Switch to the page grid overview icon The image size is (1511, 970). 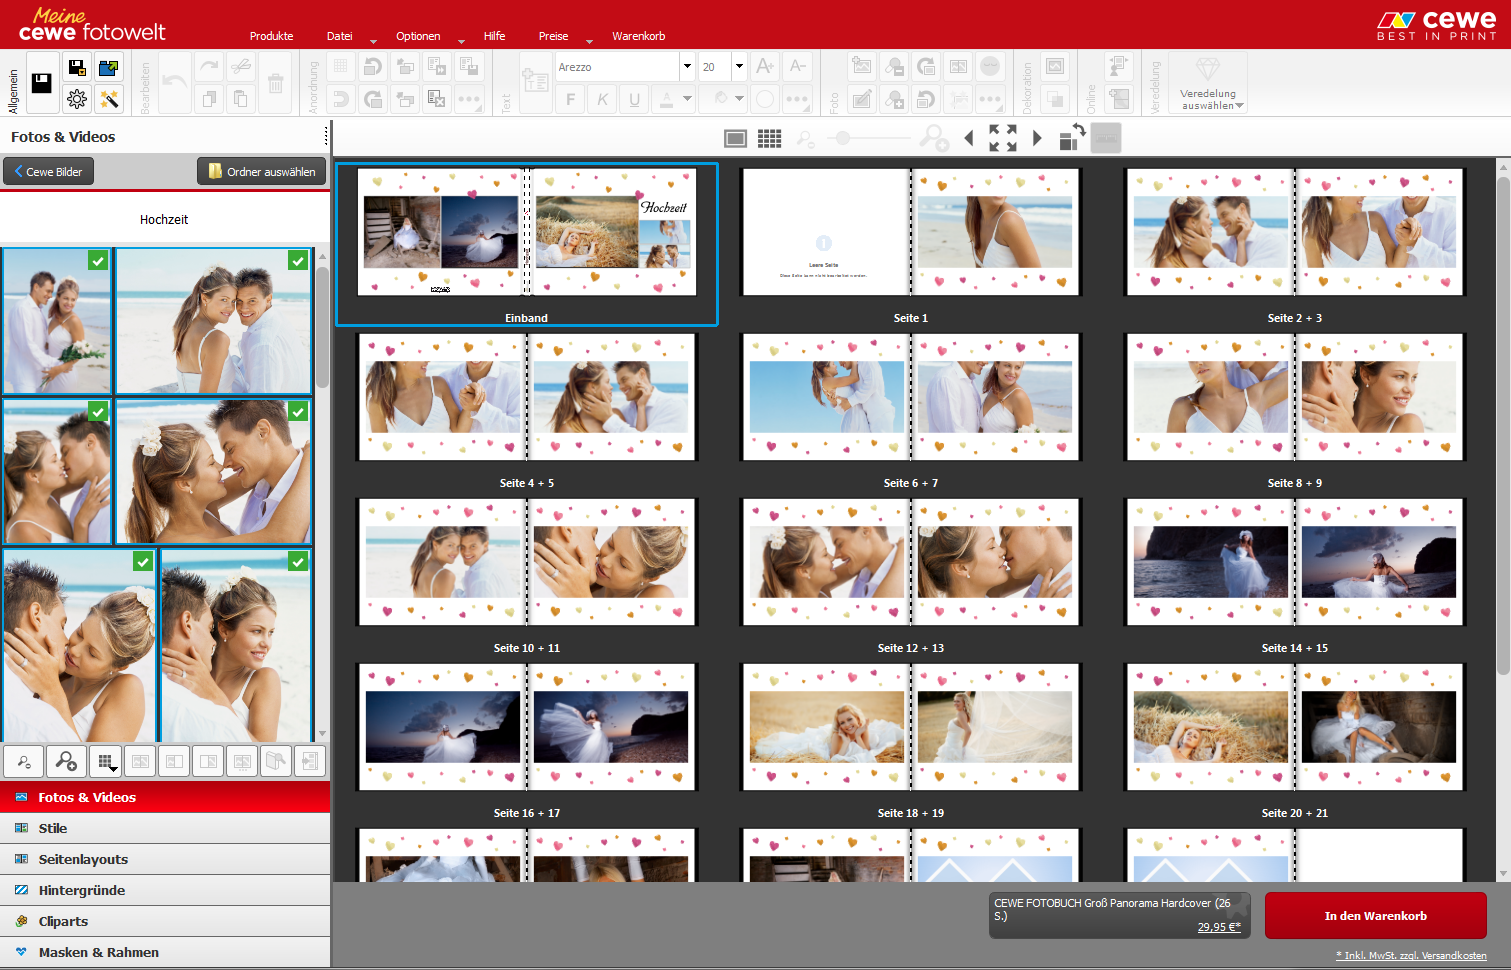tap(769, 139)
